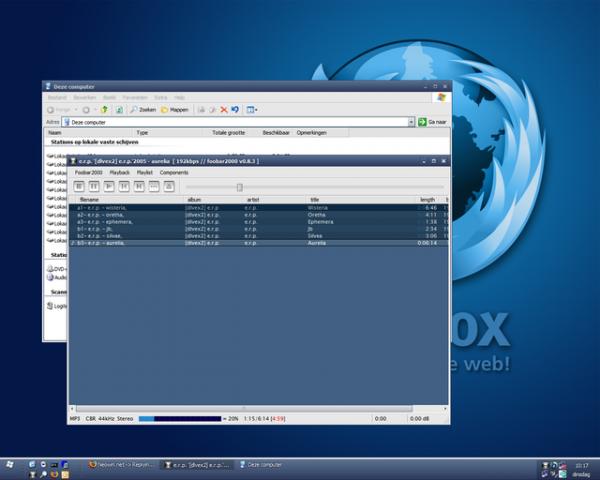Open the Foobar2000 menu
This screenshot has height=480, width=600.
click(88, 173)
